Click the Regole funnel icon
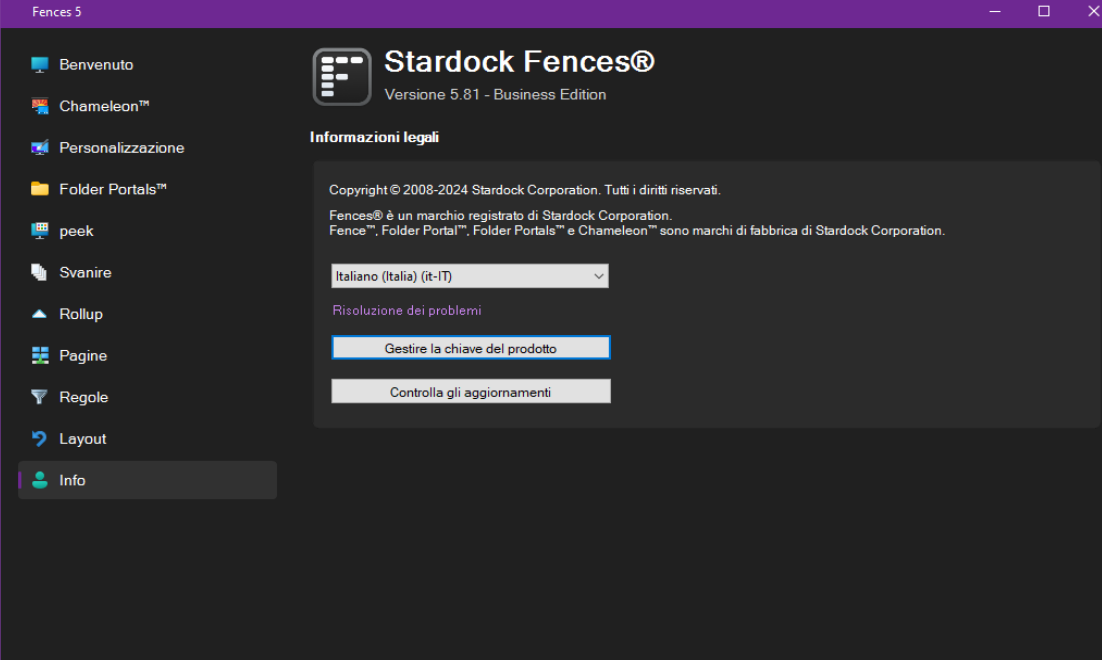 pyautogui.click(x=40, y=396)
